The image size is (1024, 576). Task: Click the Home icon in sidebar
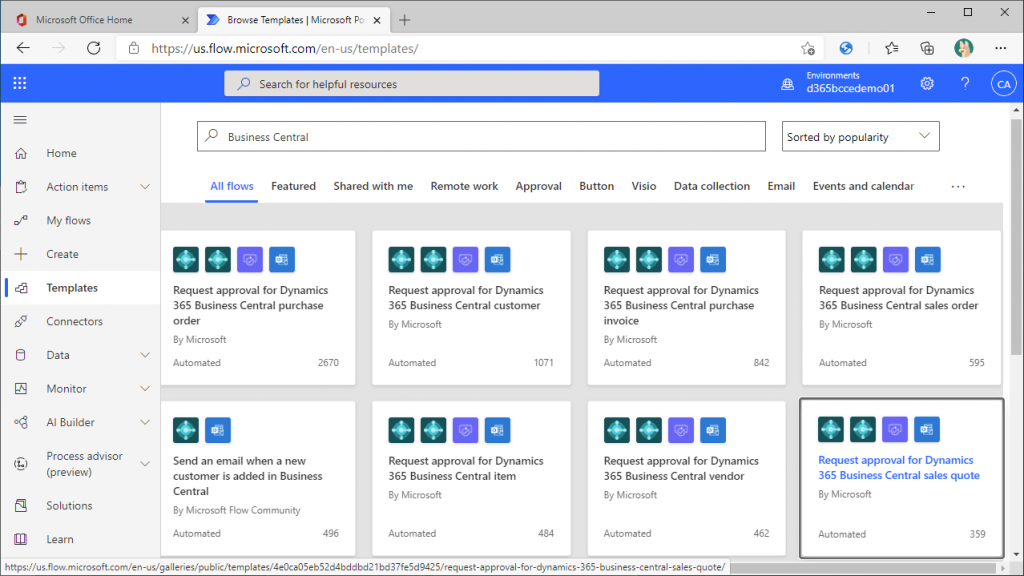tap(21, 153)
